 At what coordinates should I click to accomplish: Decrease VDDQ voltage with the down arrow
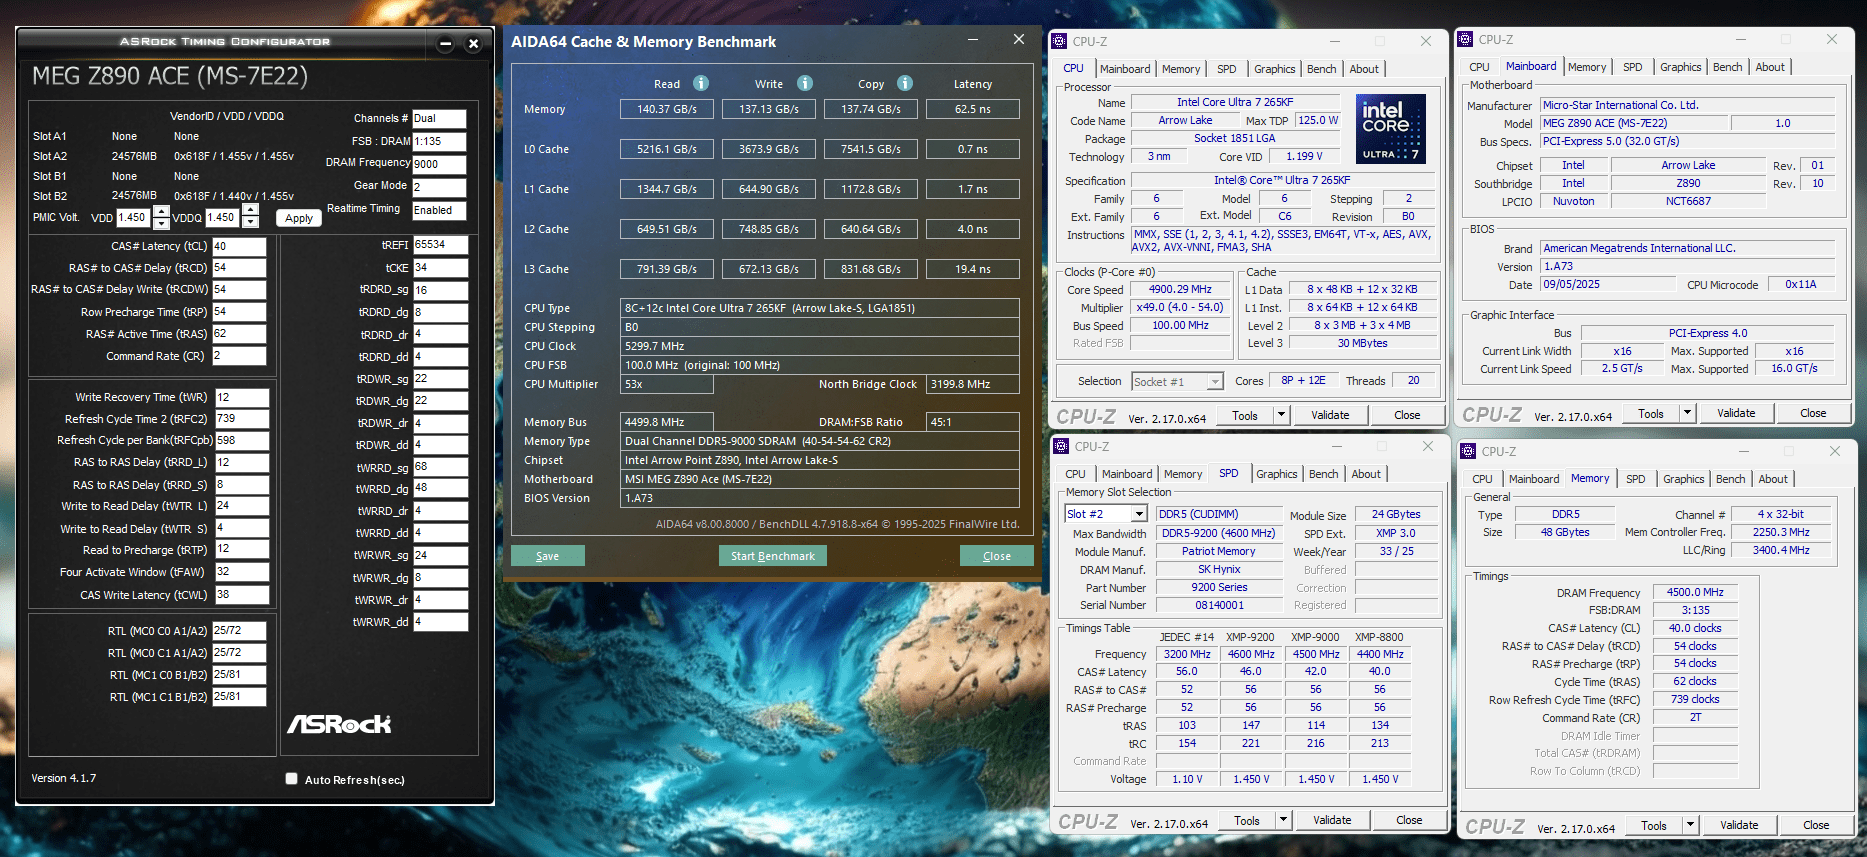pyautogui.click(x=251, y=223)
